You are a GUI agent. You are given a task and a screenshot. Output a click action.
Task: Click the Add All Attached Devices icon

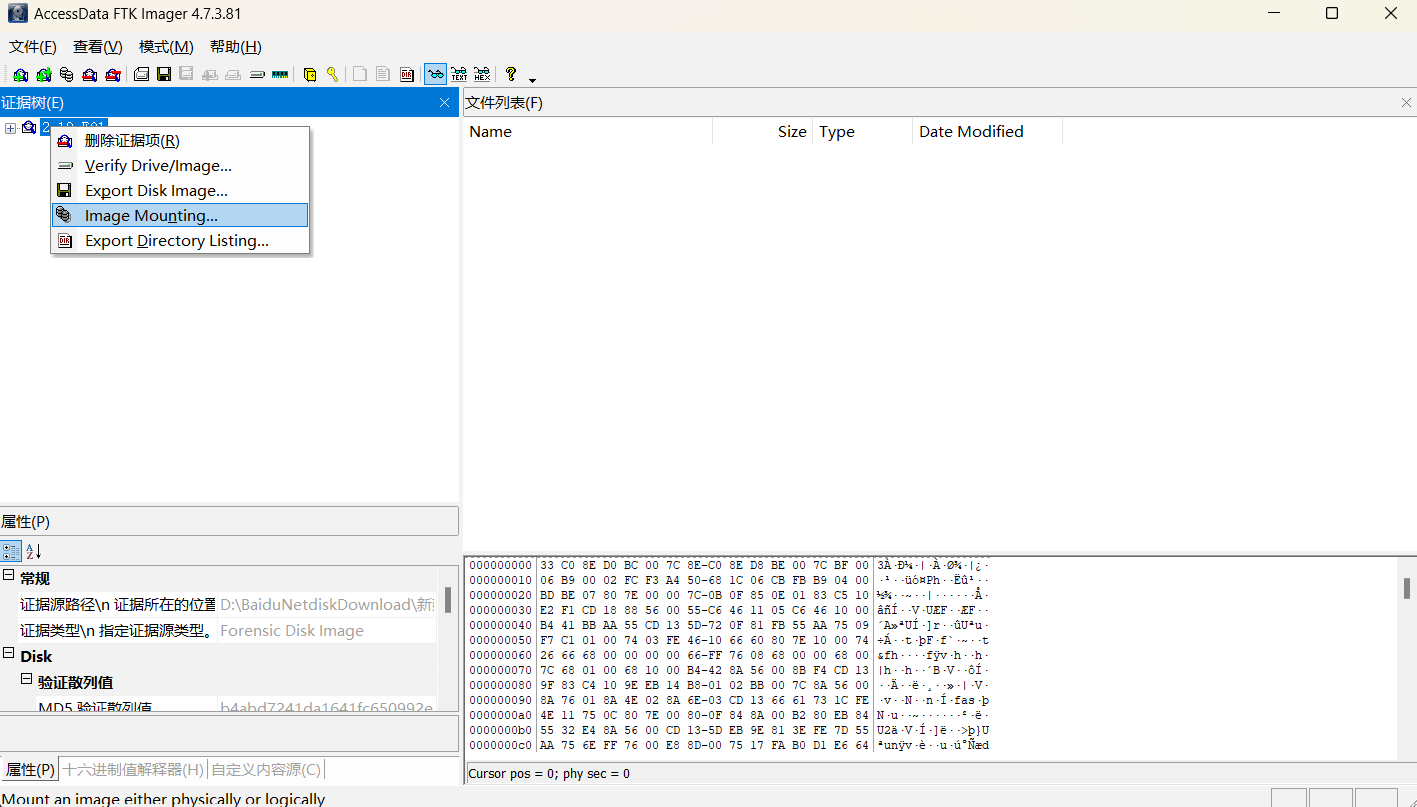[x=43, y=74]
